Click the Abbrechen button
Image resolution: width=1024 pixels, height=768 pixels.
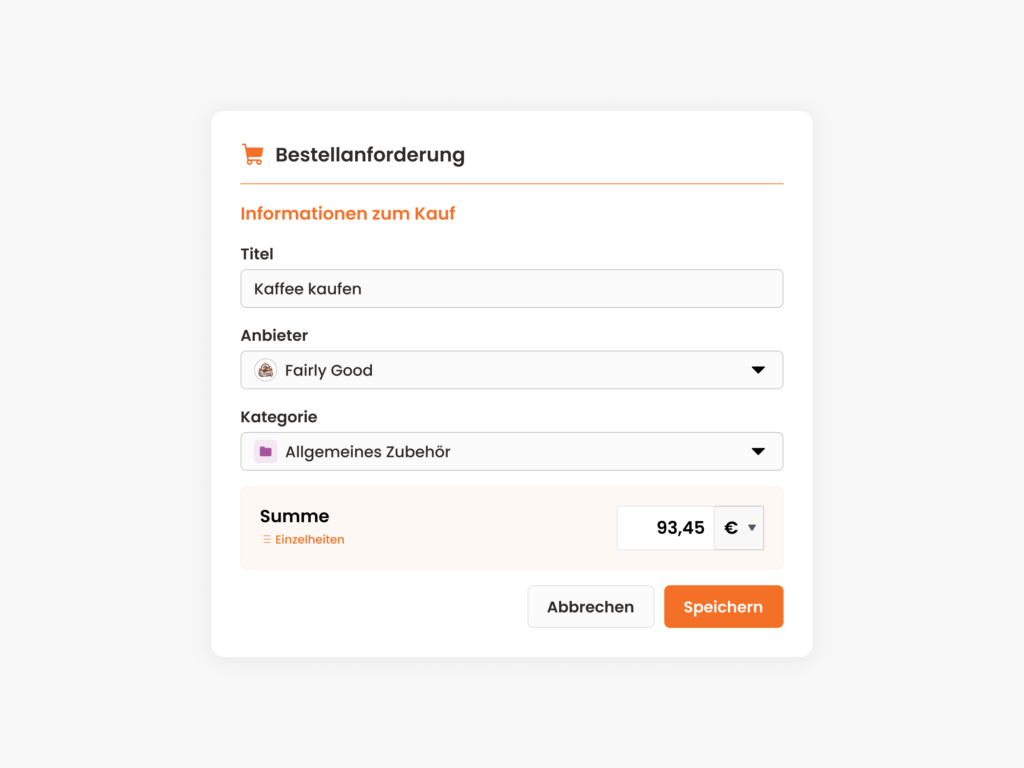(x=590, y=607)
